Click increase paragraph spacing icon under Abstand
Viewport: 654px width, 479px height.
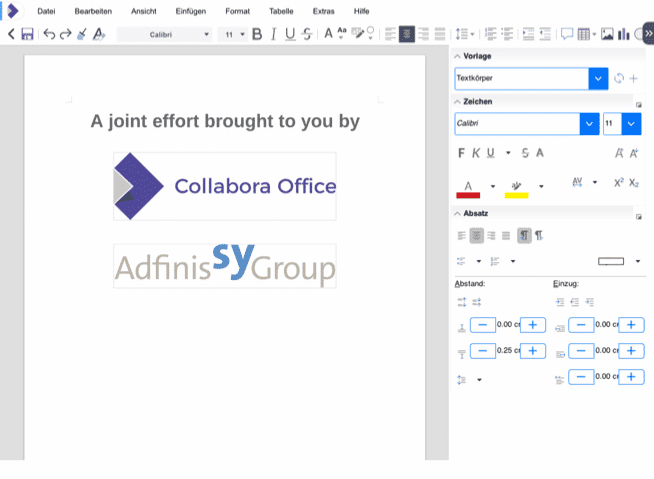pyautogui.click(x=462, y=301)
